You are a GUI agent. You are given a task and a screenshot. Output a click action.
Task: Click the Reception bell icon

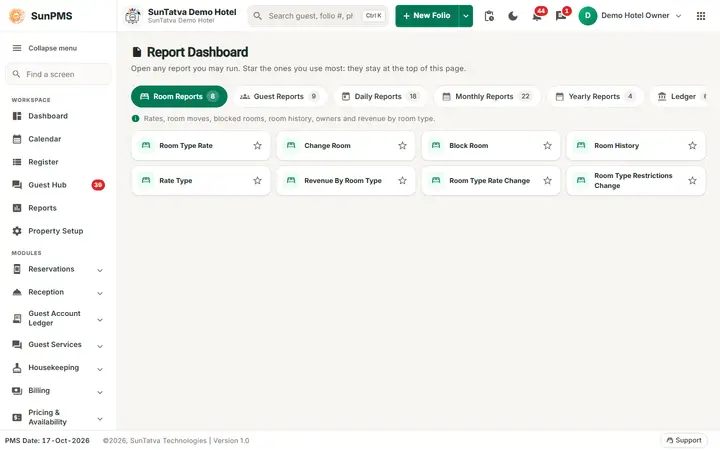click(x=17, y=292)
